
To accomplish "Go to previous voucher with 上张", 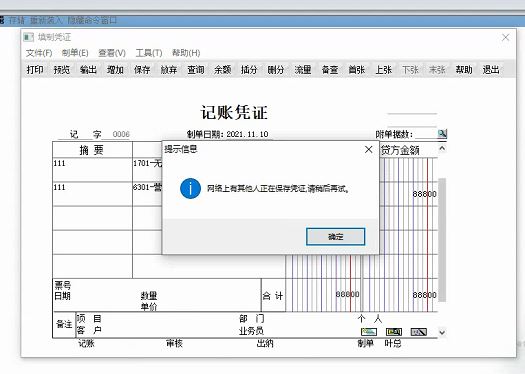I will [x=383, y=70].
